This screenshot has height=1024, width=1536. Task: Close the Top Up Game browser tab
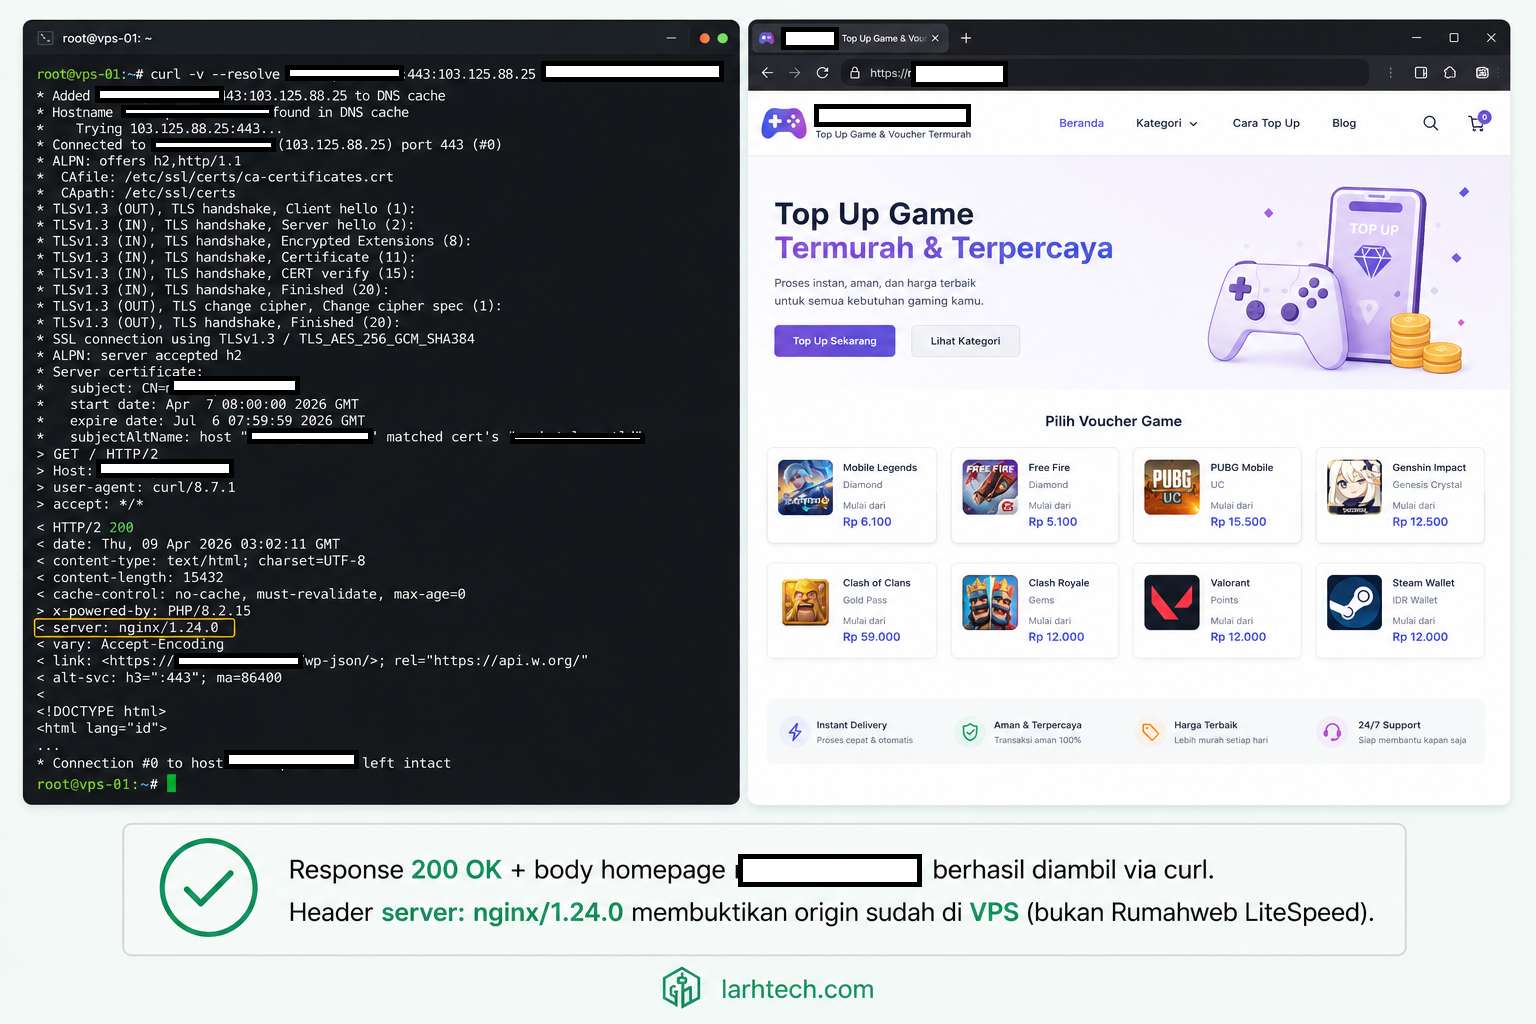(x=935, y=38)
